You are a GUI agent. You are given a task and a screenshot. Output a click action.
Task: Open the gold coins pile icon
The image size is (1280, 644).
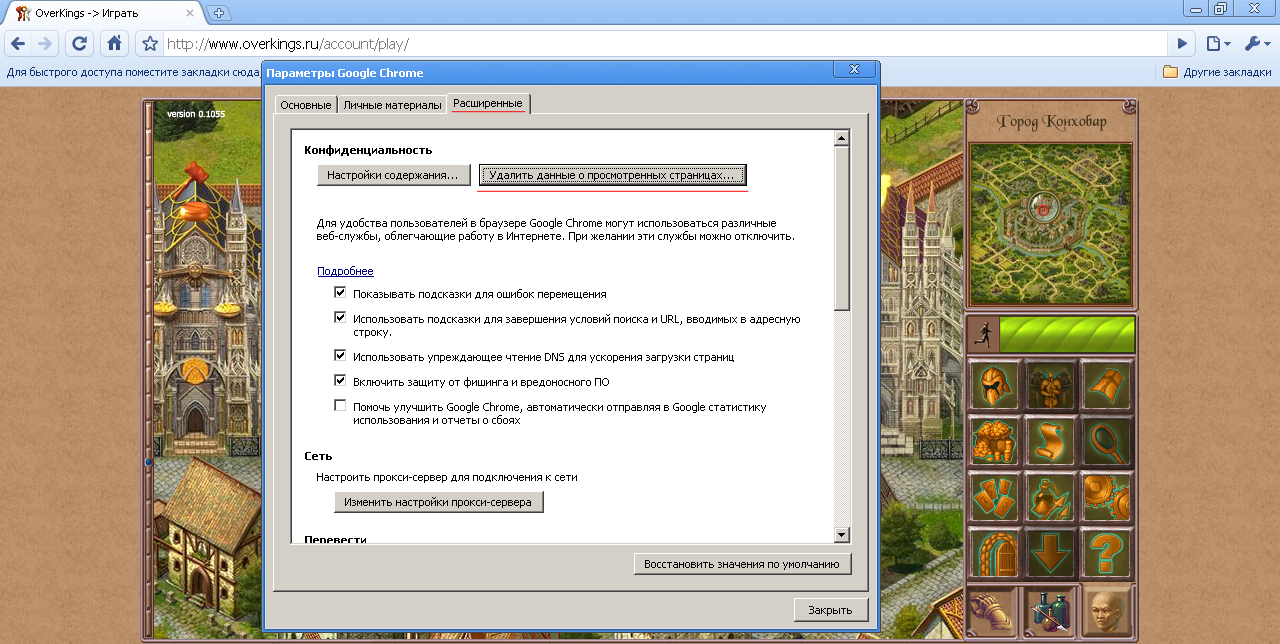[994, 441]
